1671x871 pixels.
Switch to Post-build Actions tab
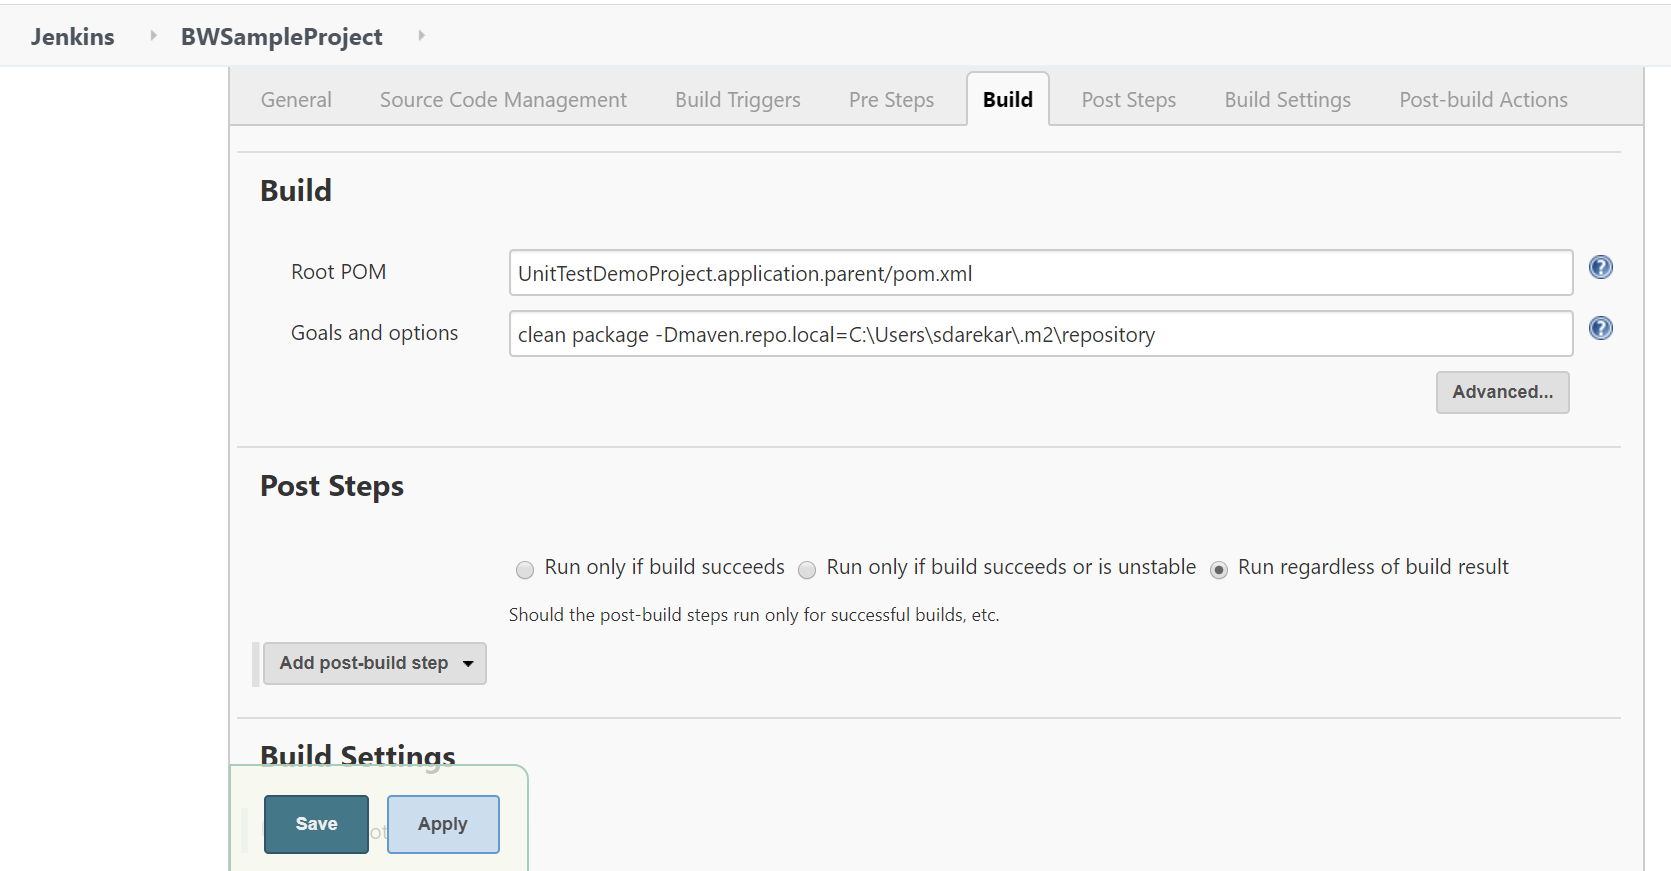click(x=1483, y=100)
